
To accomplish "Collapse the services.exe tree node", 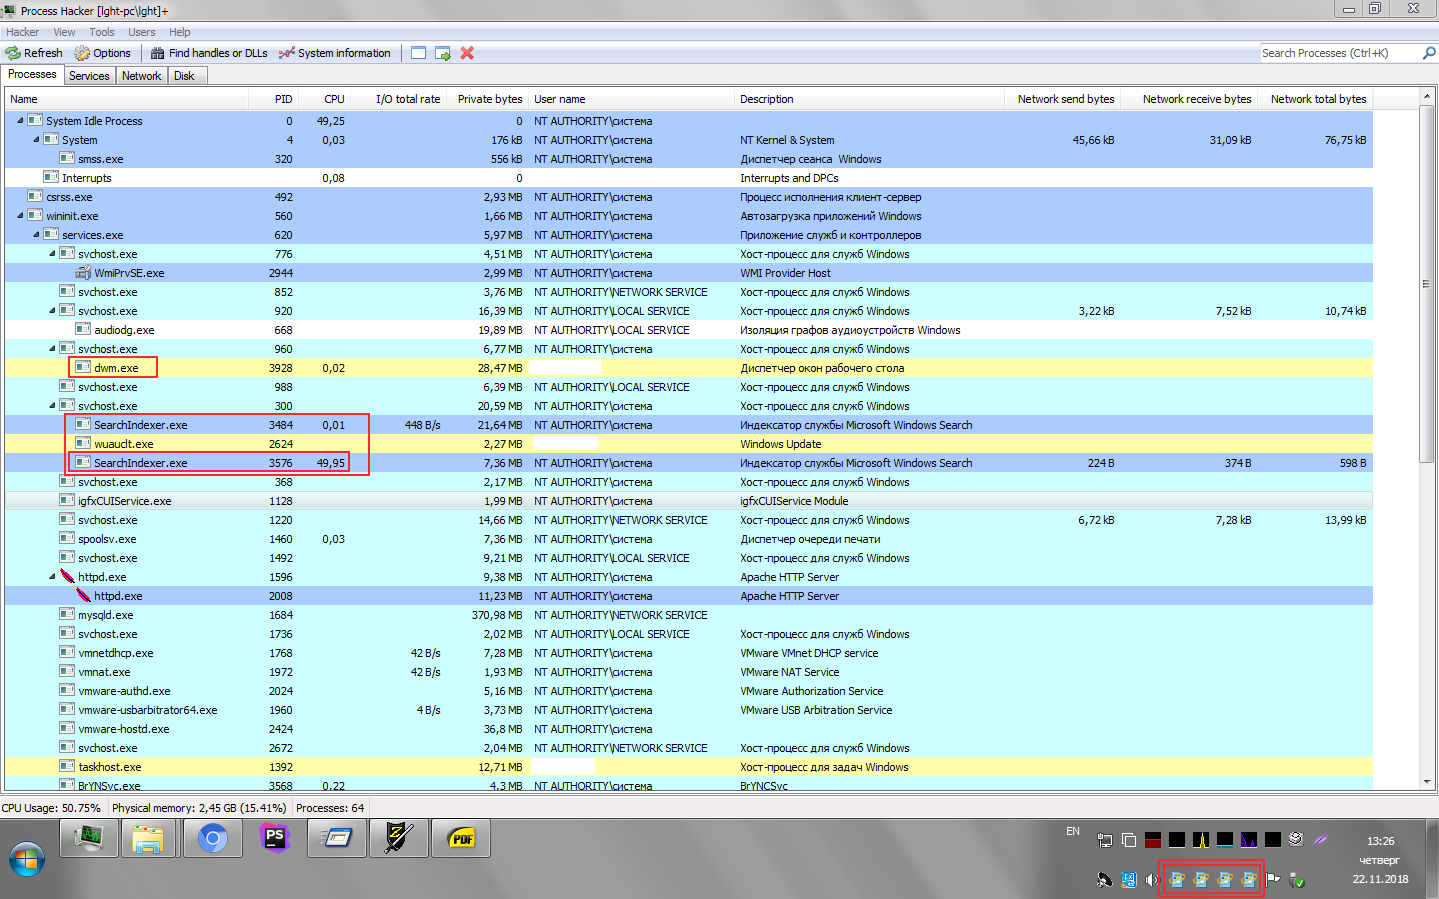I will click(36, 234).
